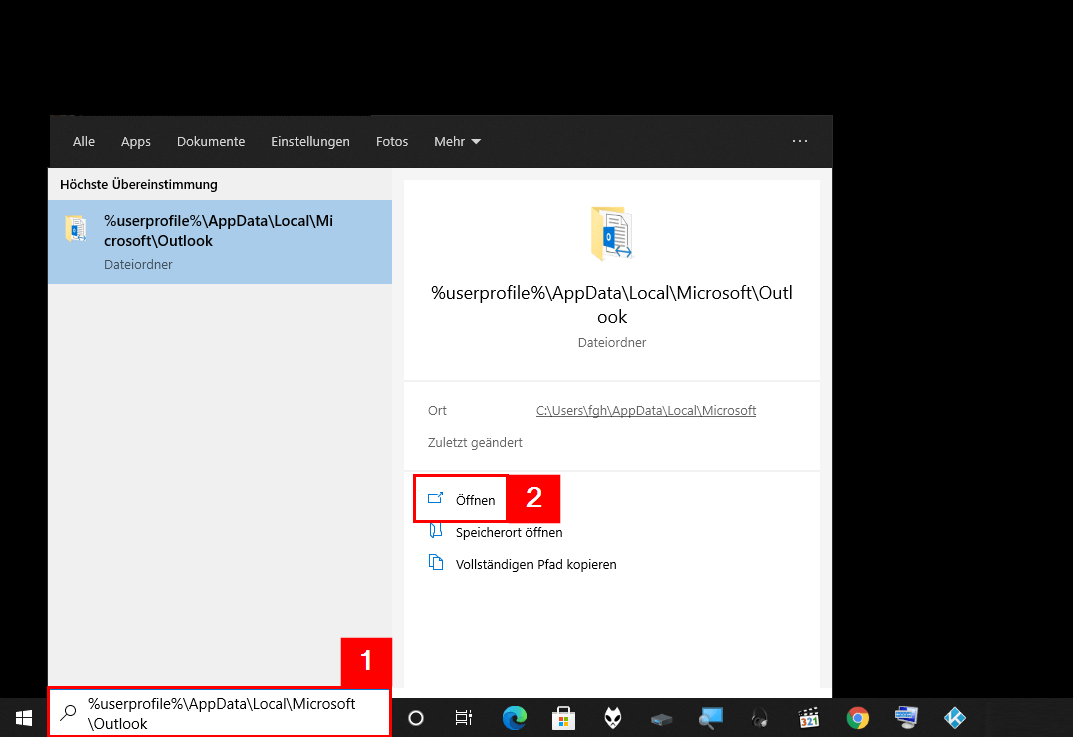This screenshot has height=737, width=1073.
Task: Show the Fotos search tab
Action: 391,142
